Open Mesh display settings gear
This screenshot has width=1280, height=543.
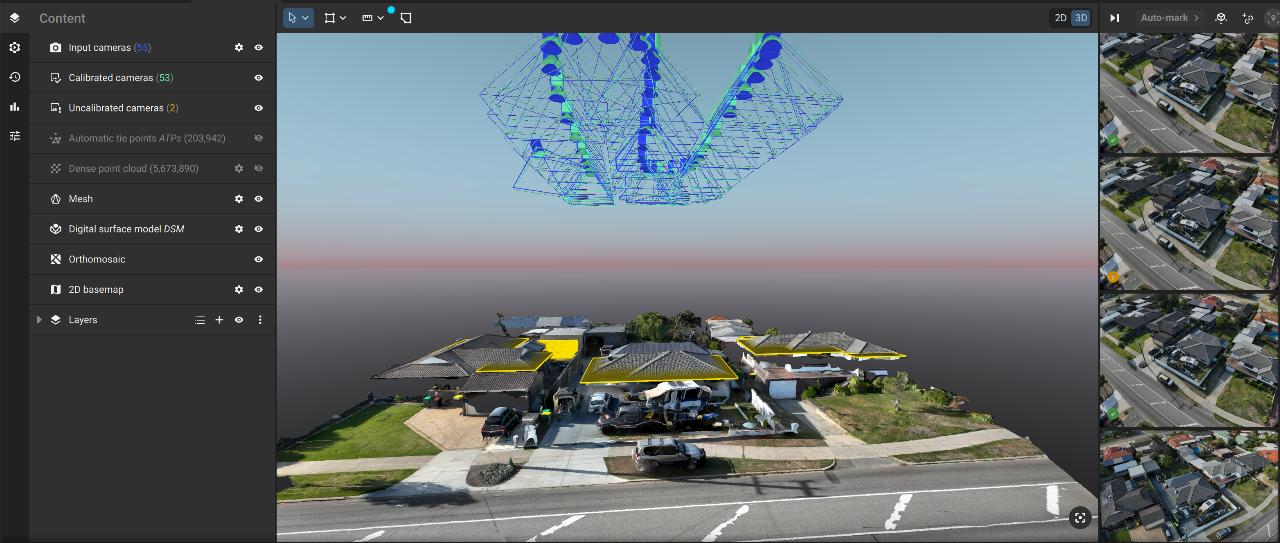coord(239,199)
